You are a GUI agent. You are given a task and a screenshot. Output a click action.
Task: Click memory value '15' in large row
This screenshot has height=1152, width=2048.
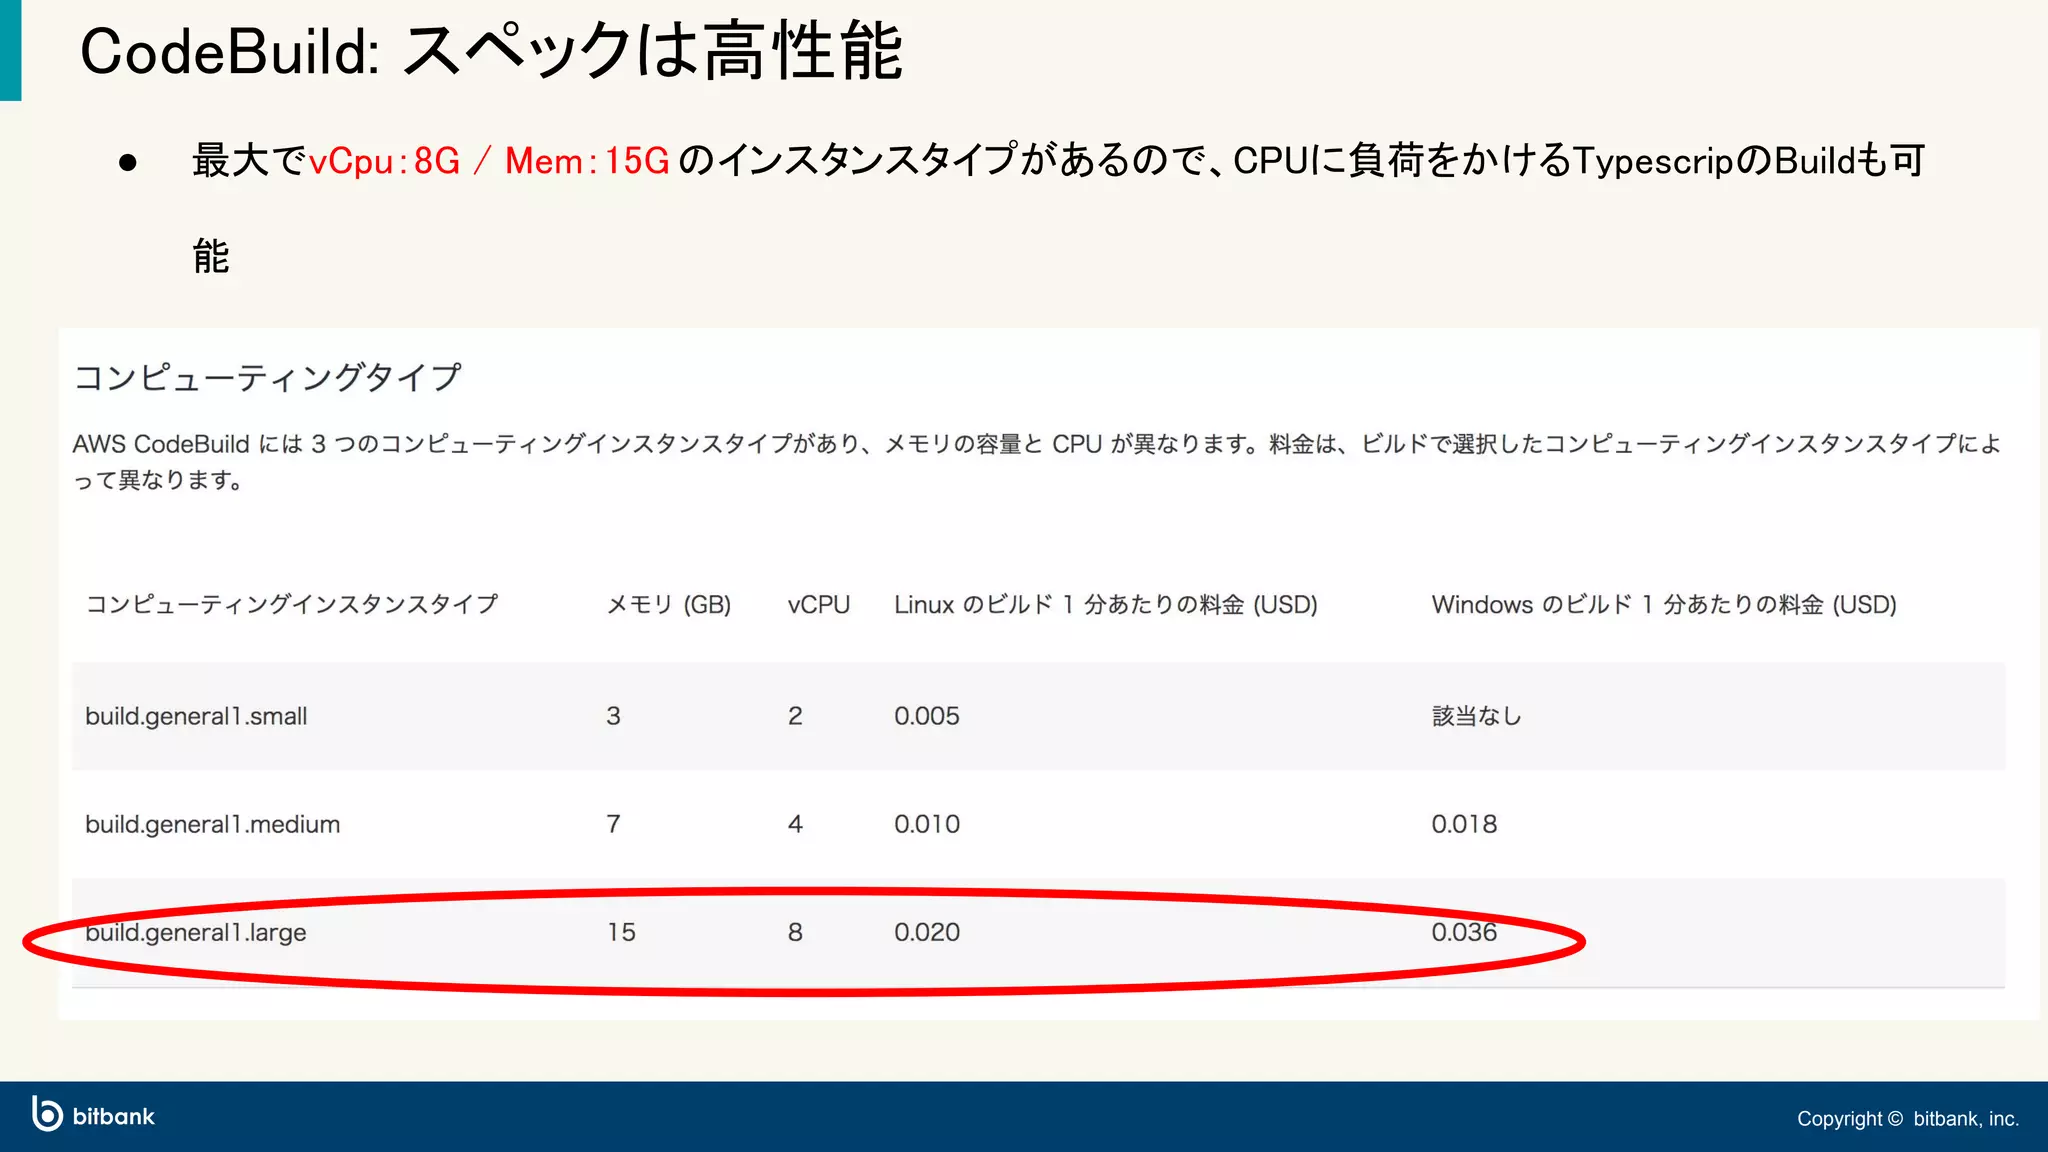pos(621,932)
